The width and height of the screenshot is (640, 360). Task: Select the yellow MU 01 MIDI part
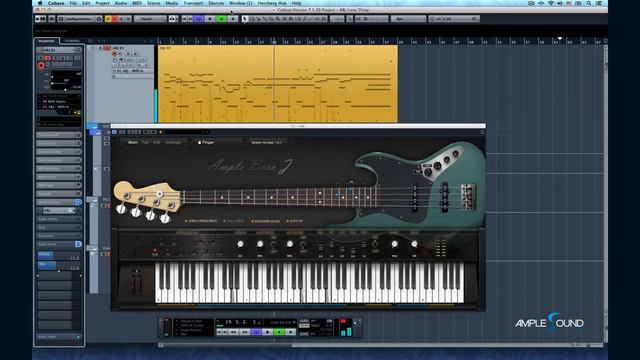[x=278, y=84]
